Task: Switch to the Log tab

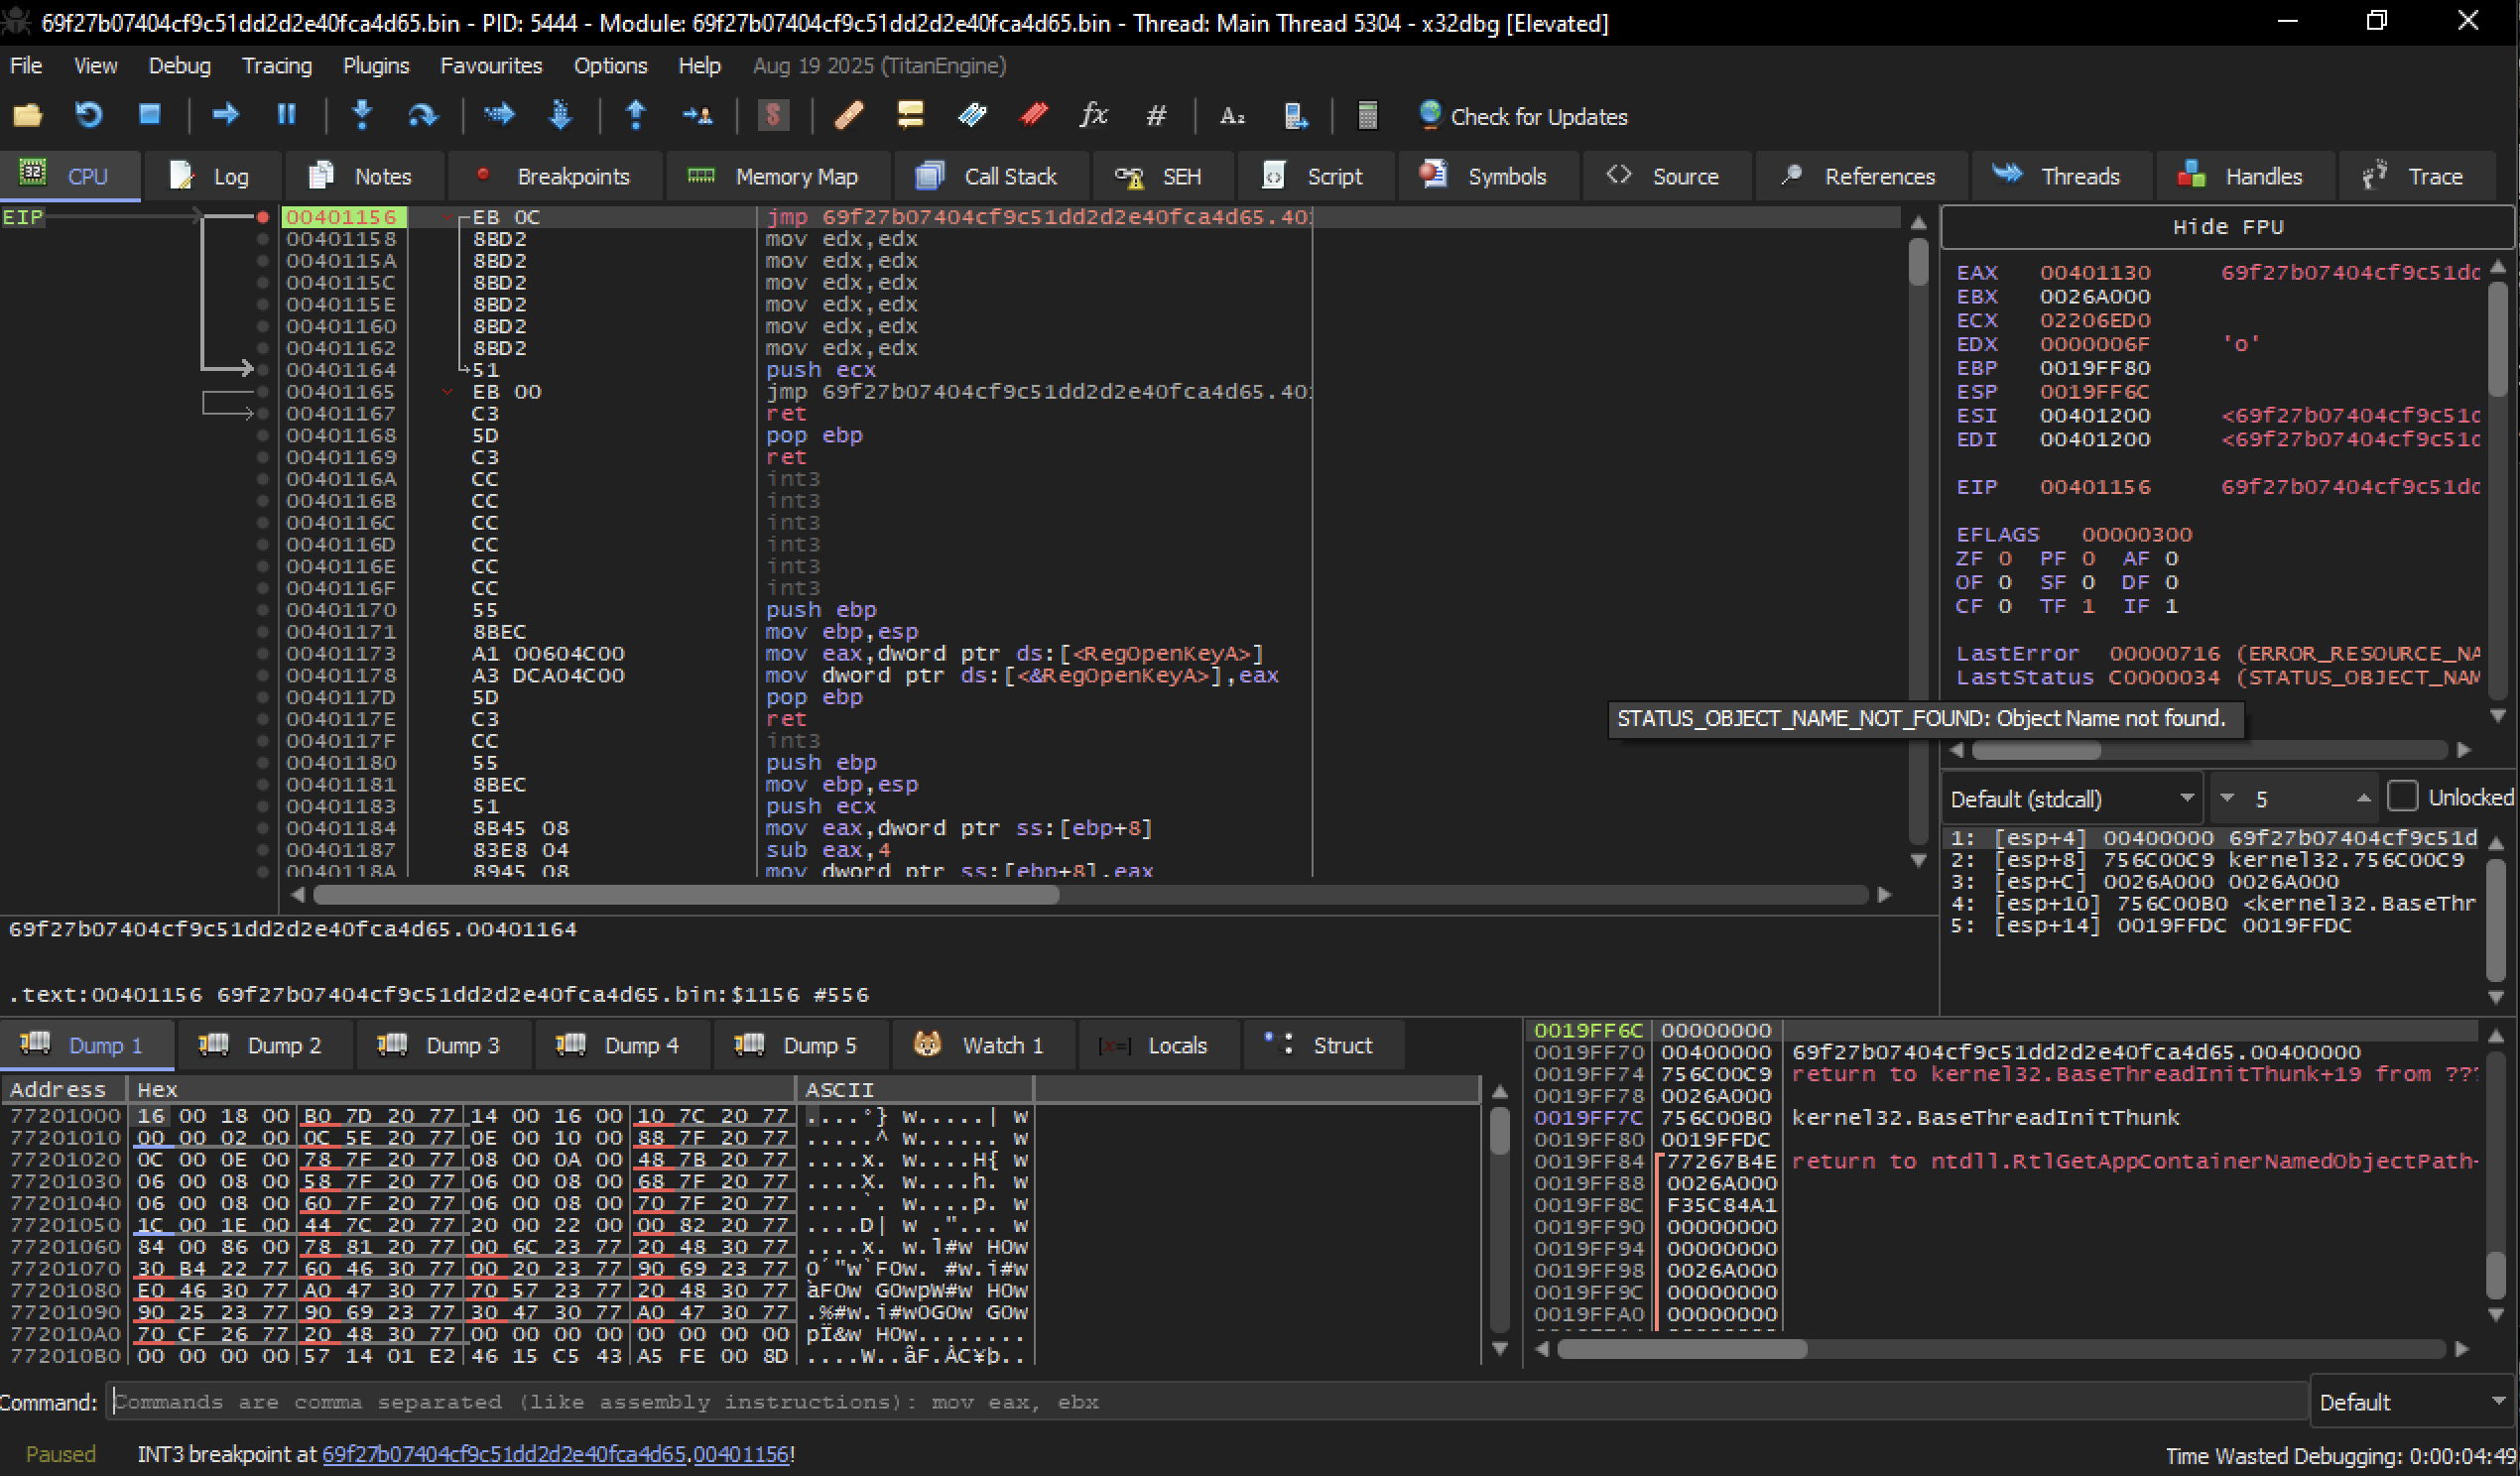Action: pos(212,176)
